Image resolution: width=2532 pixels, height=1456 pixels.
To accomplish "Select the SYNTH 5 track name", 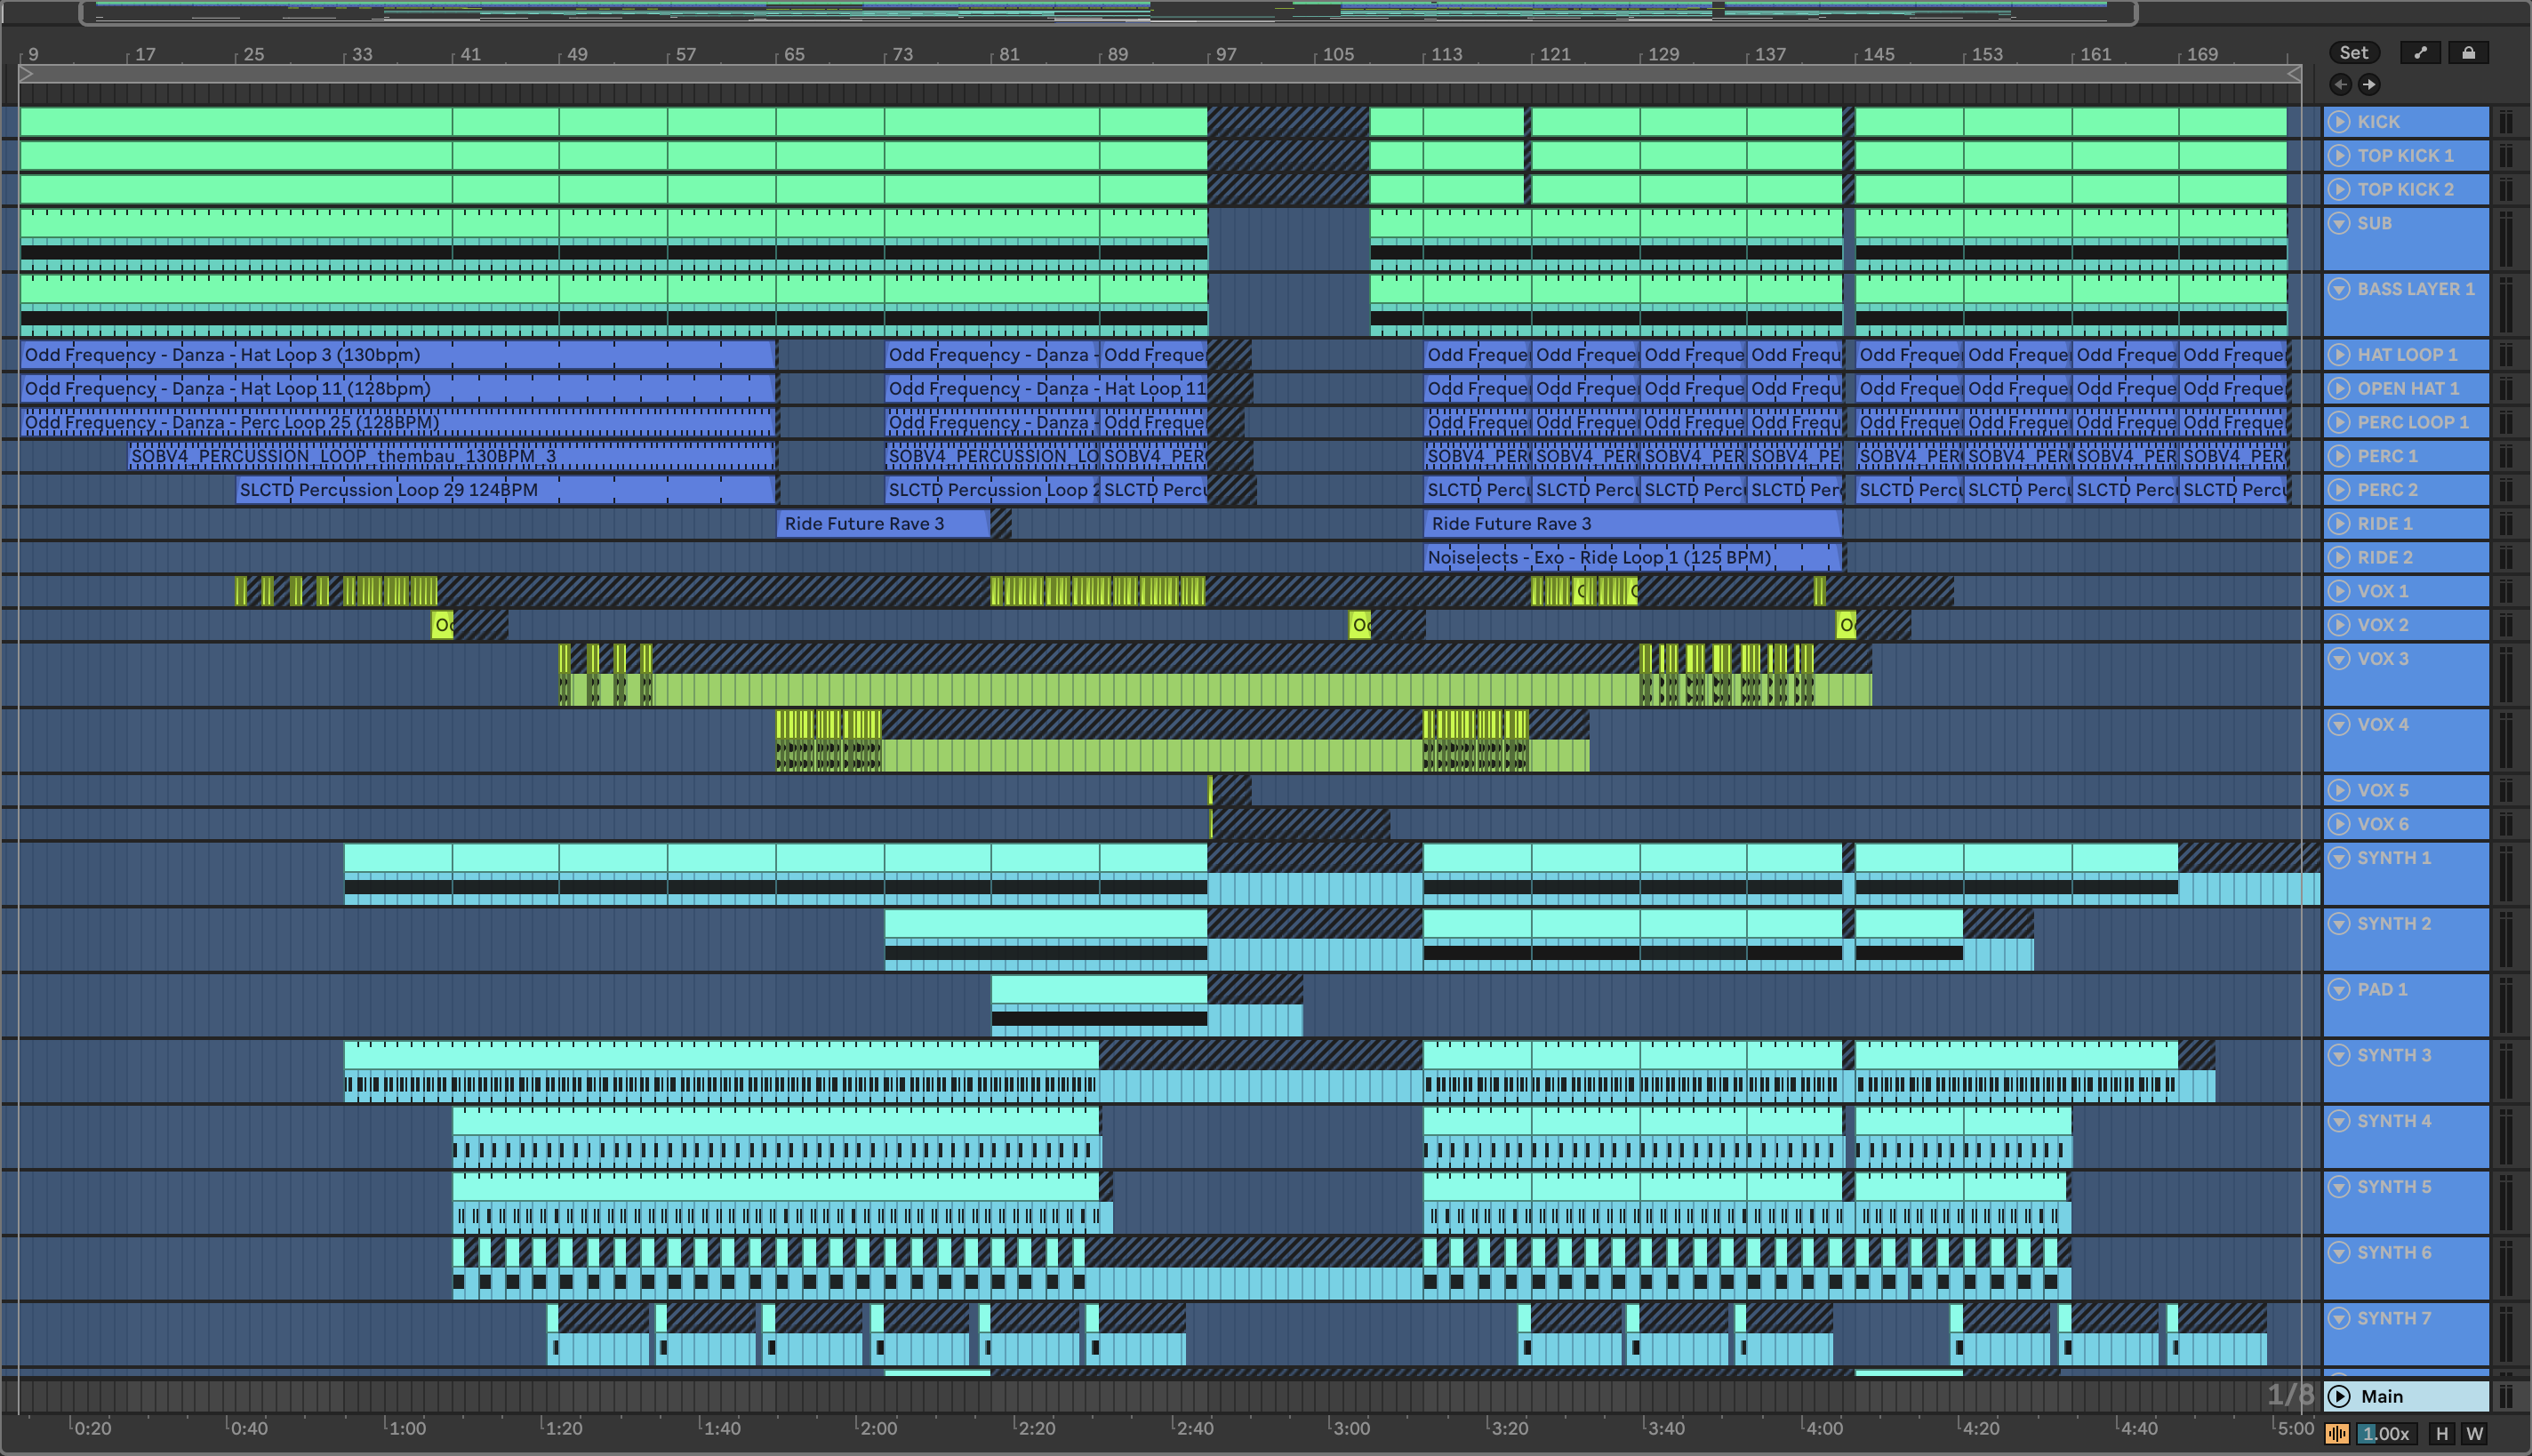I will click(x=2394, y=1187).
